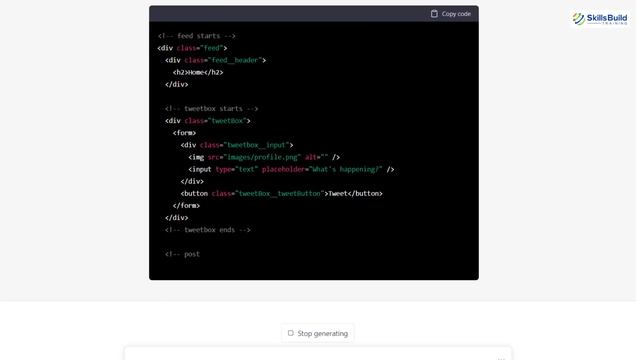Click the stop square icon
The height and width of the screenshot is (360, 640).
(x=291, y=333)
